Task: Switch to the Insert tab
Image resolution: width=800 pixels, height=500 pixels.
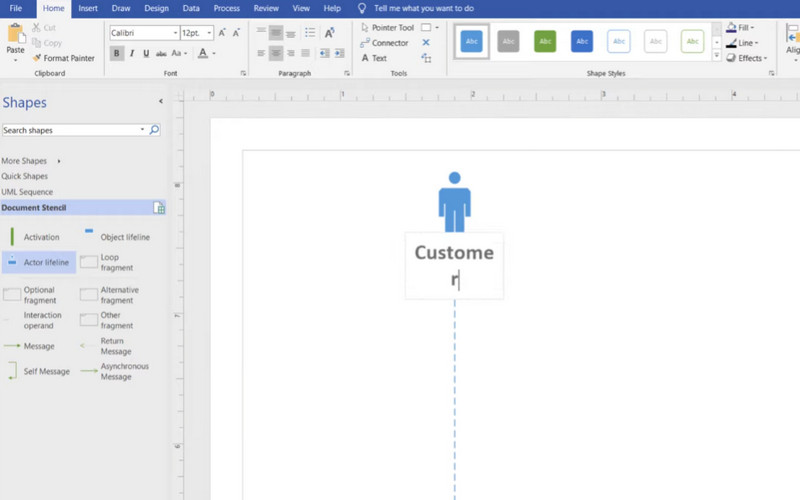Action: pos(88,8)
